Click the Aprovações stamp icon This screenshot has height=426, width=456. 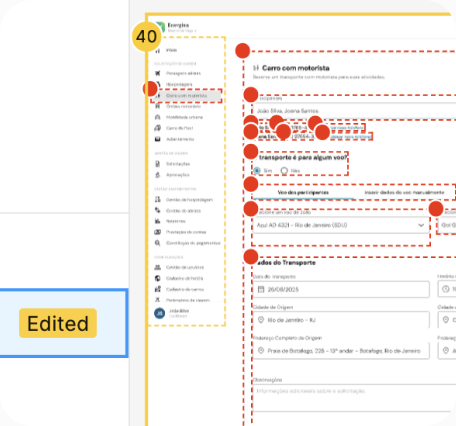click(158, 175)
